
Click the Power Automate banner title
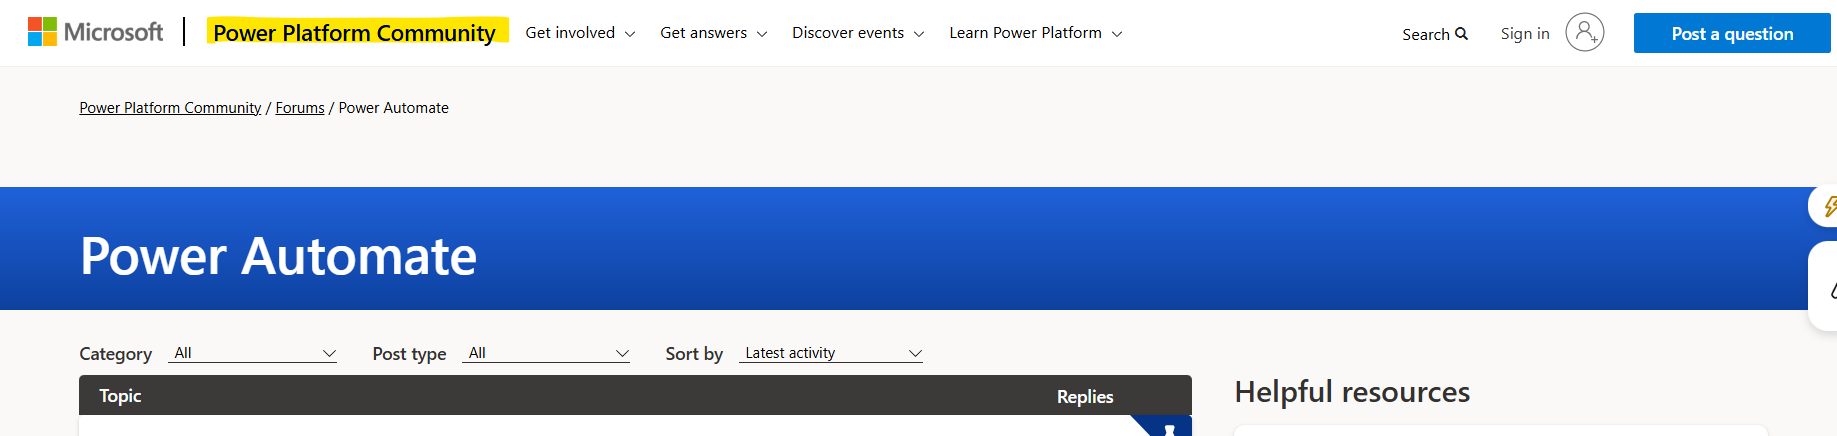click(278, 256)
